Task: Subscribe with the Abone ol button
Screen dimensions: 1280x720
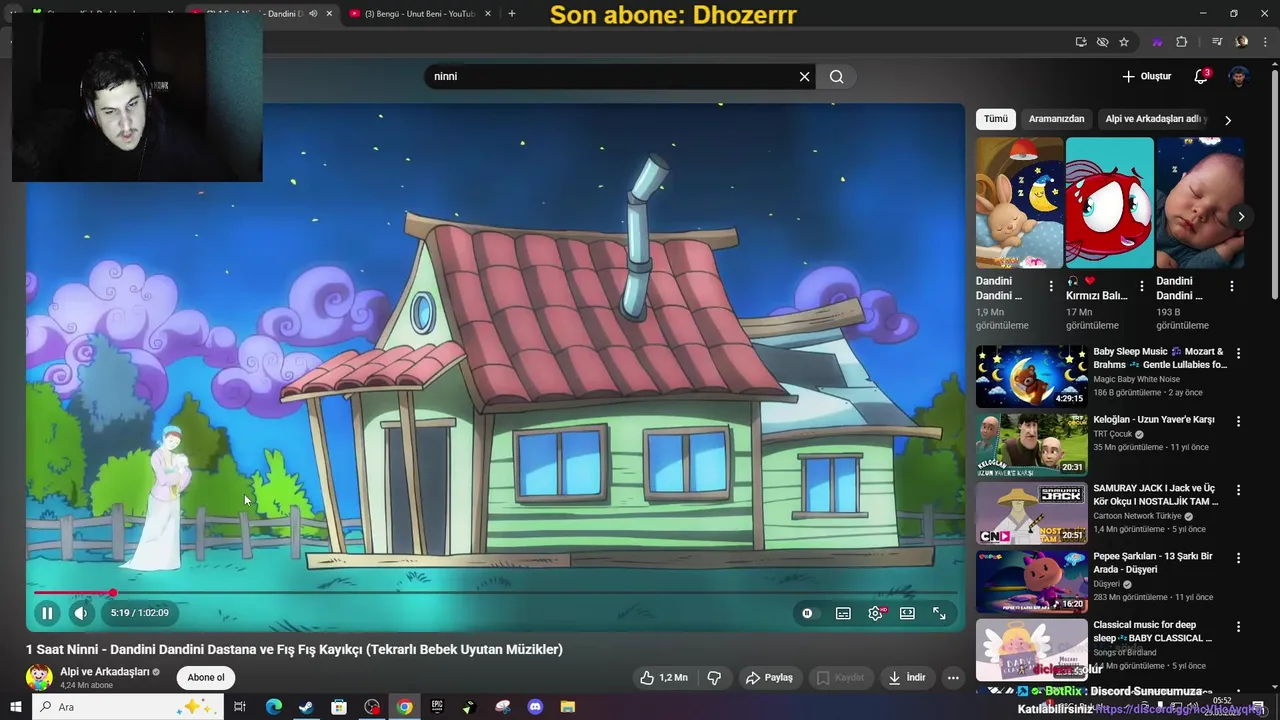Action: click(206, 677)
